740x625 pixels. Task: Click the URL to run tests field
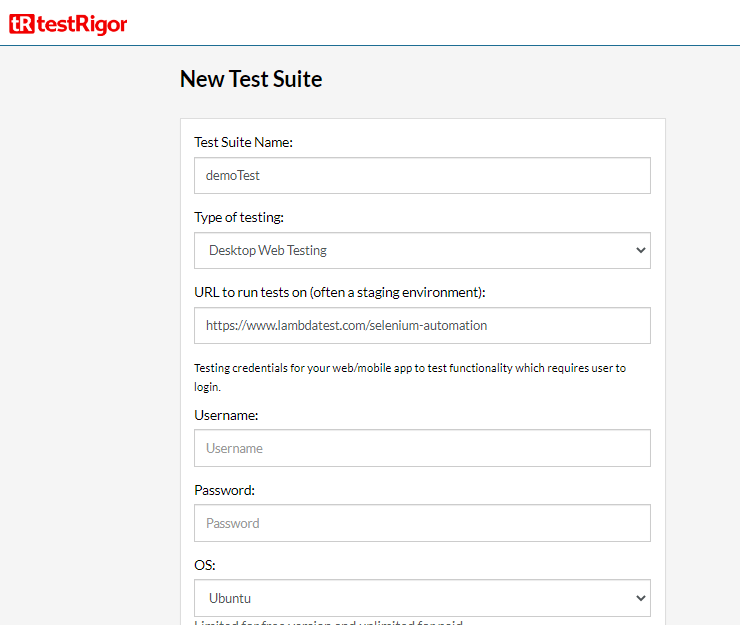(x=422, y=325)
